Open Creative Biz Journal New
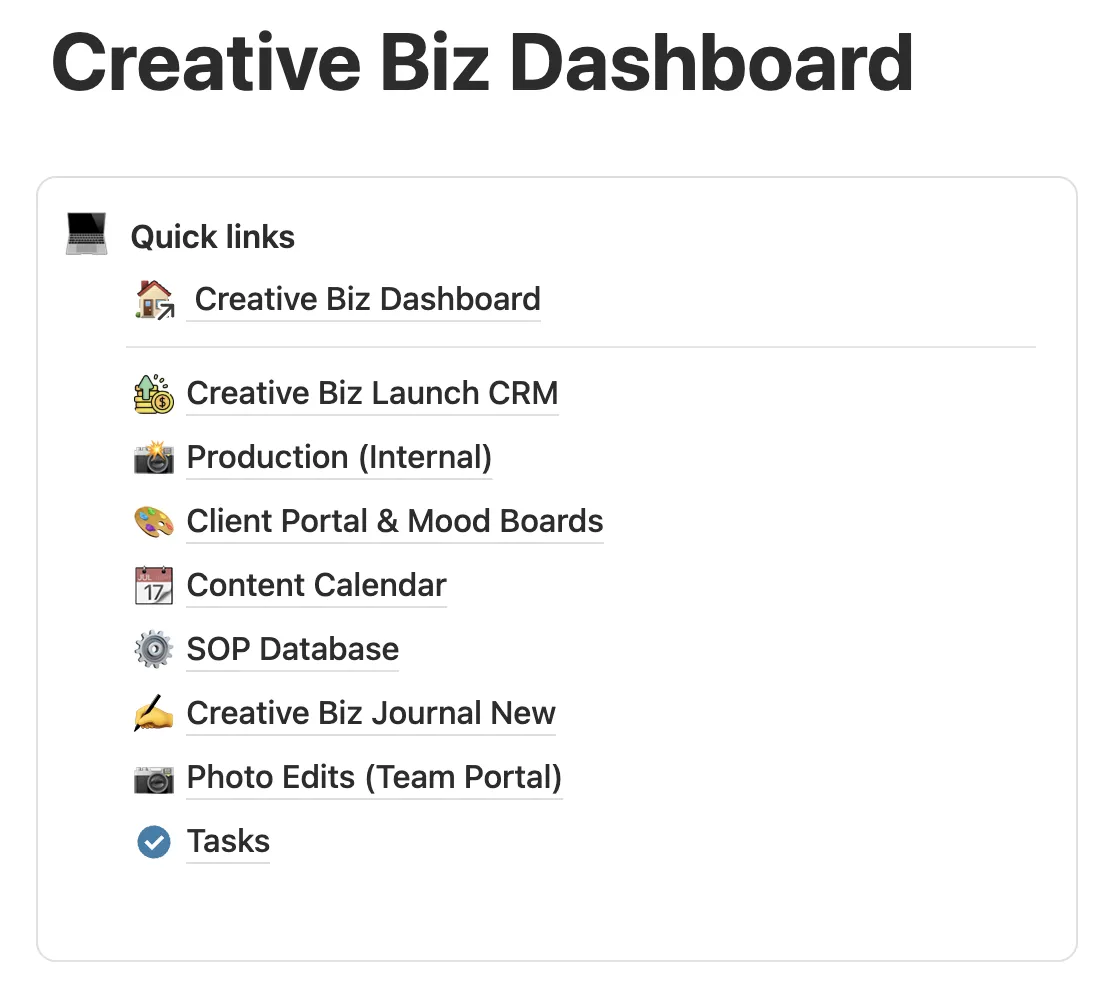 (371, 713)
